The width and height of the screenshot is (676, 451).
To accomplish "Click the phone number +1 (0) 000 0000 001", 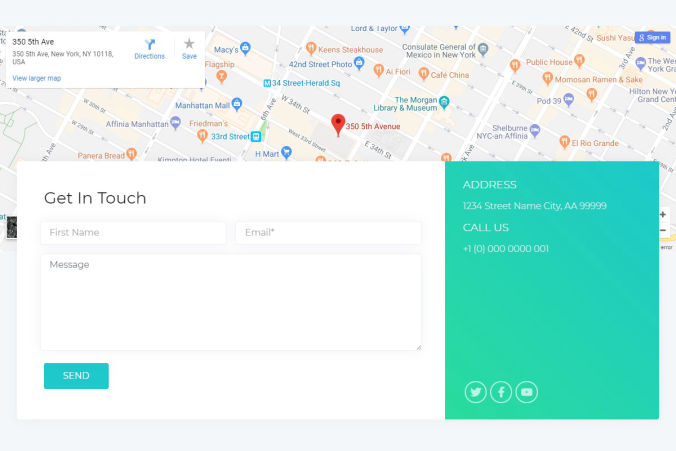I will click(x=505, y=249).
